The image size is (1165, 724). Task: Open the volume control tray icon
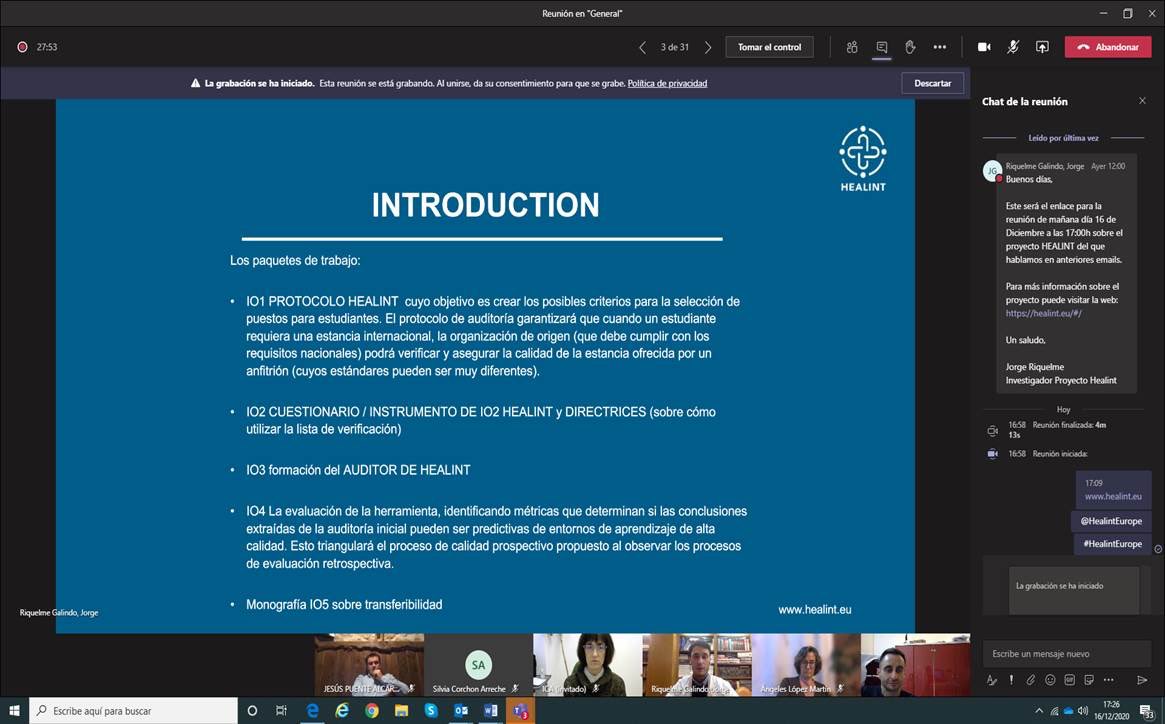tap(1083, 711)
